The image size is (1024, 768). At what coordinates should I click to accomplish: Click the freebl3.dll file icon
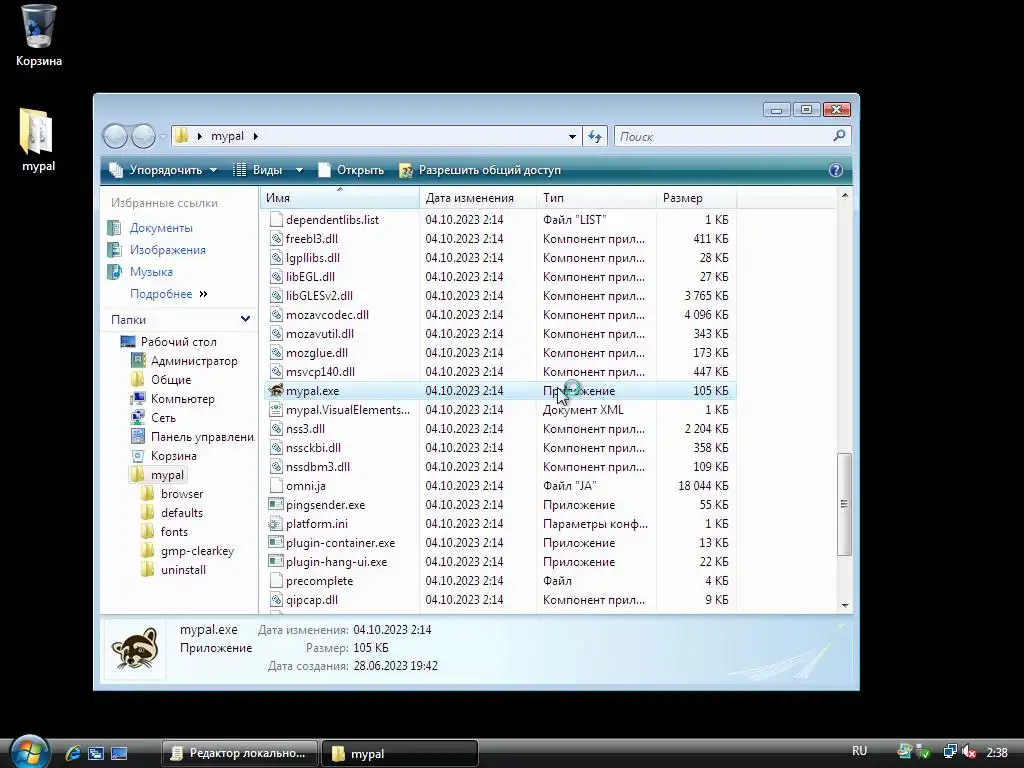click(x=276, y=238)
